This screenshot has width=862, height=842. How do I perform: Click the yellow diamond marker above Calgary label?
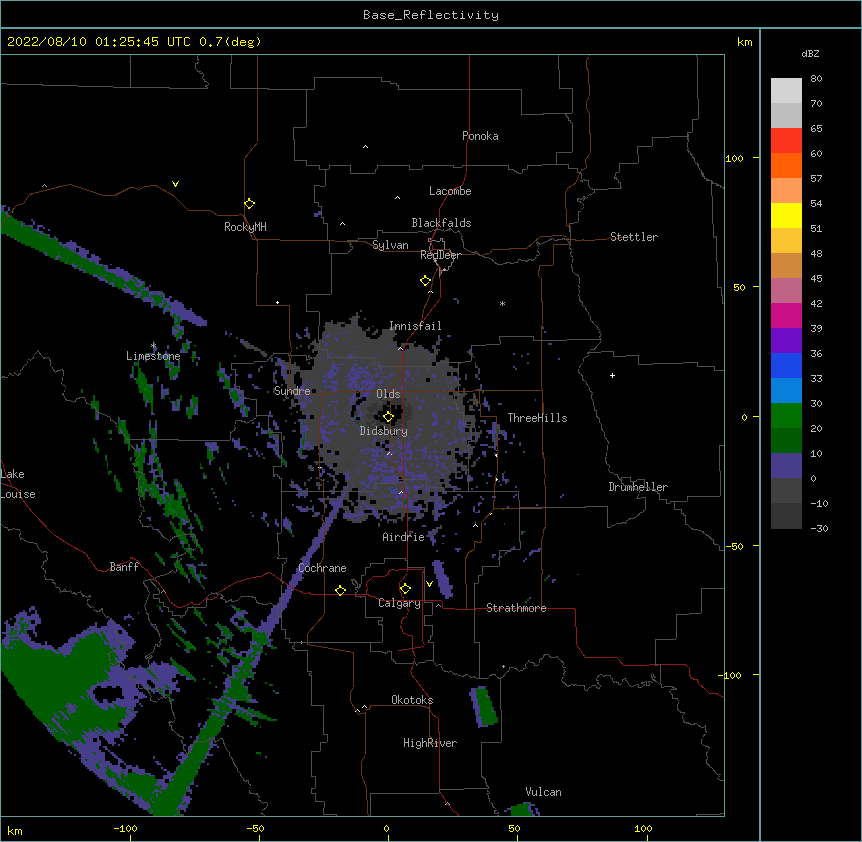[x=405, y=589]
